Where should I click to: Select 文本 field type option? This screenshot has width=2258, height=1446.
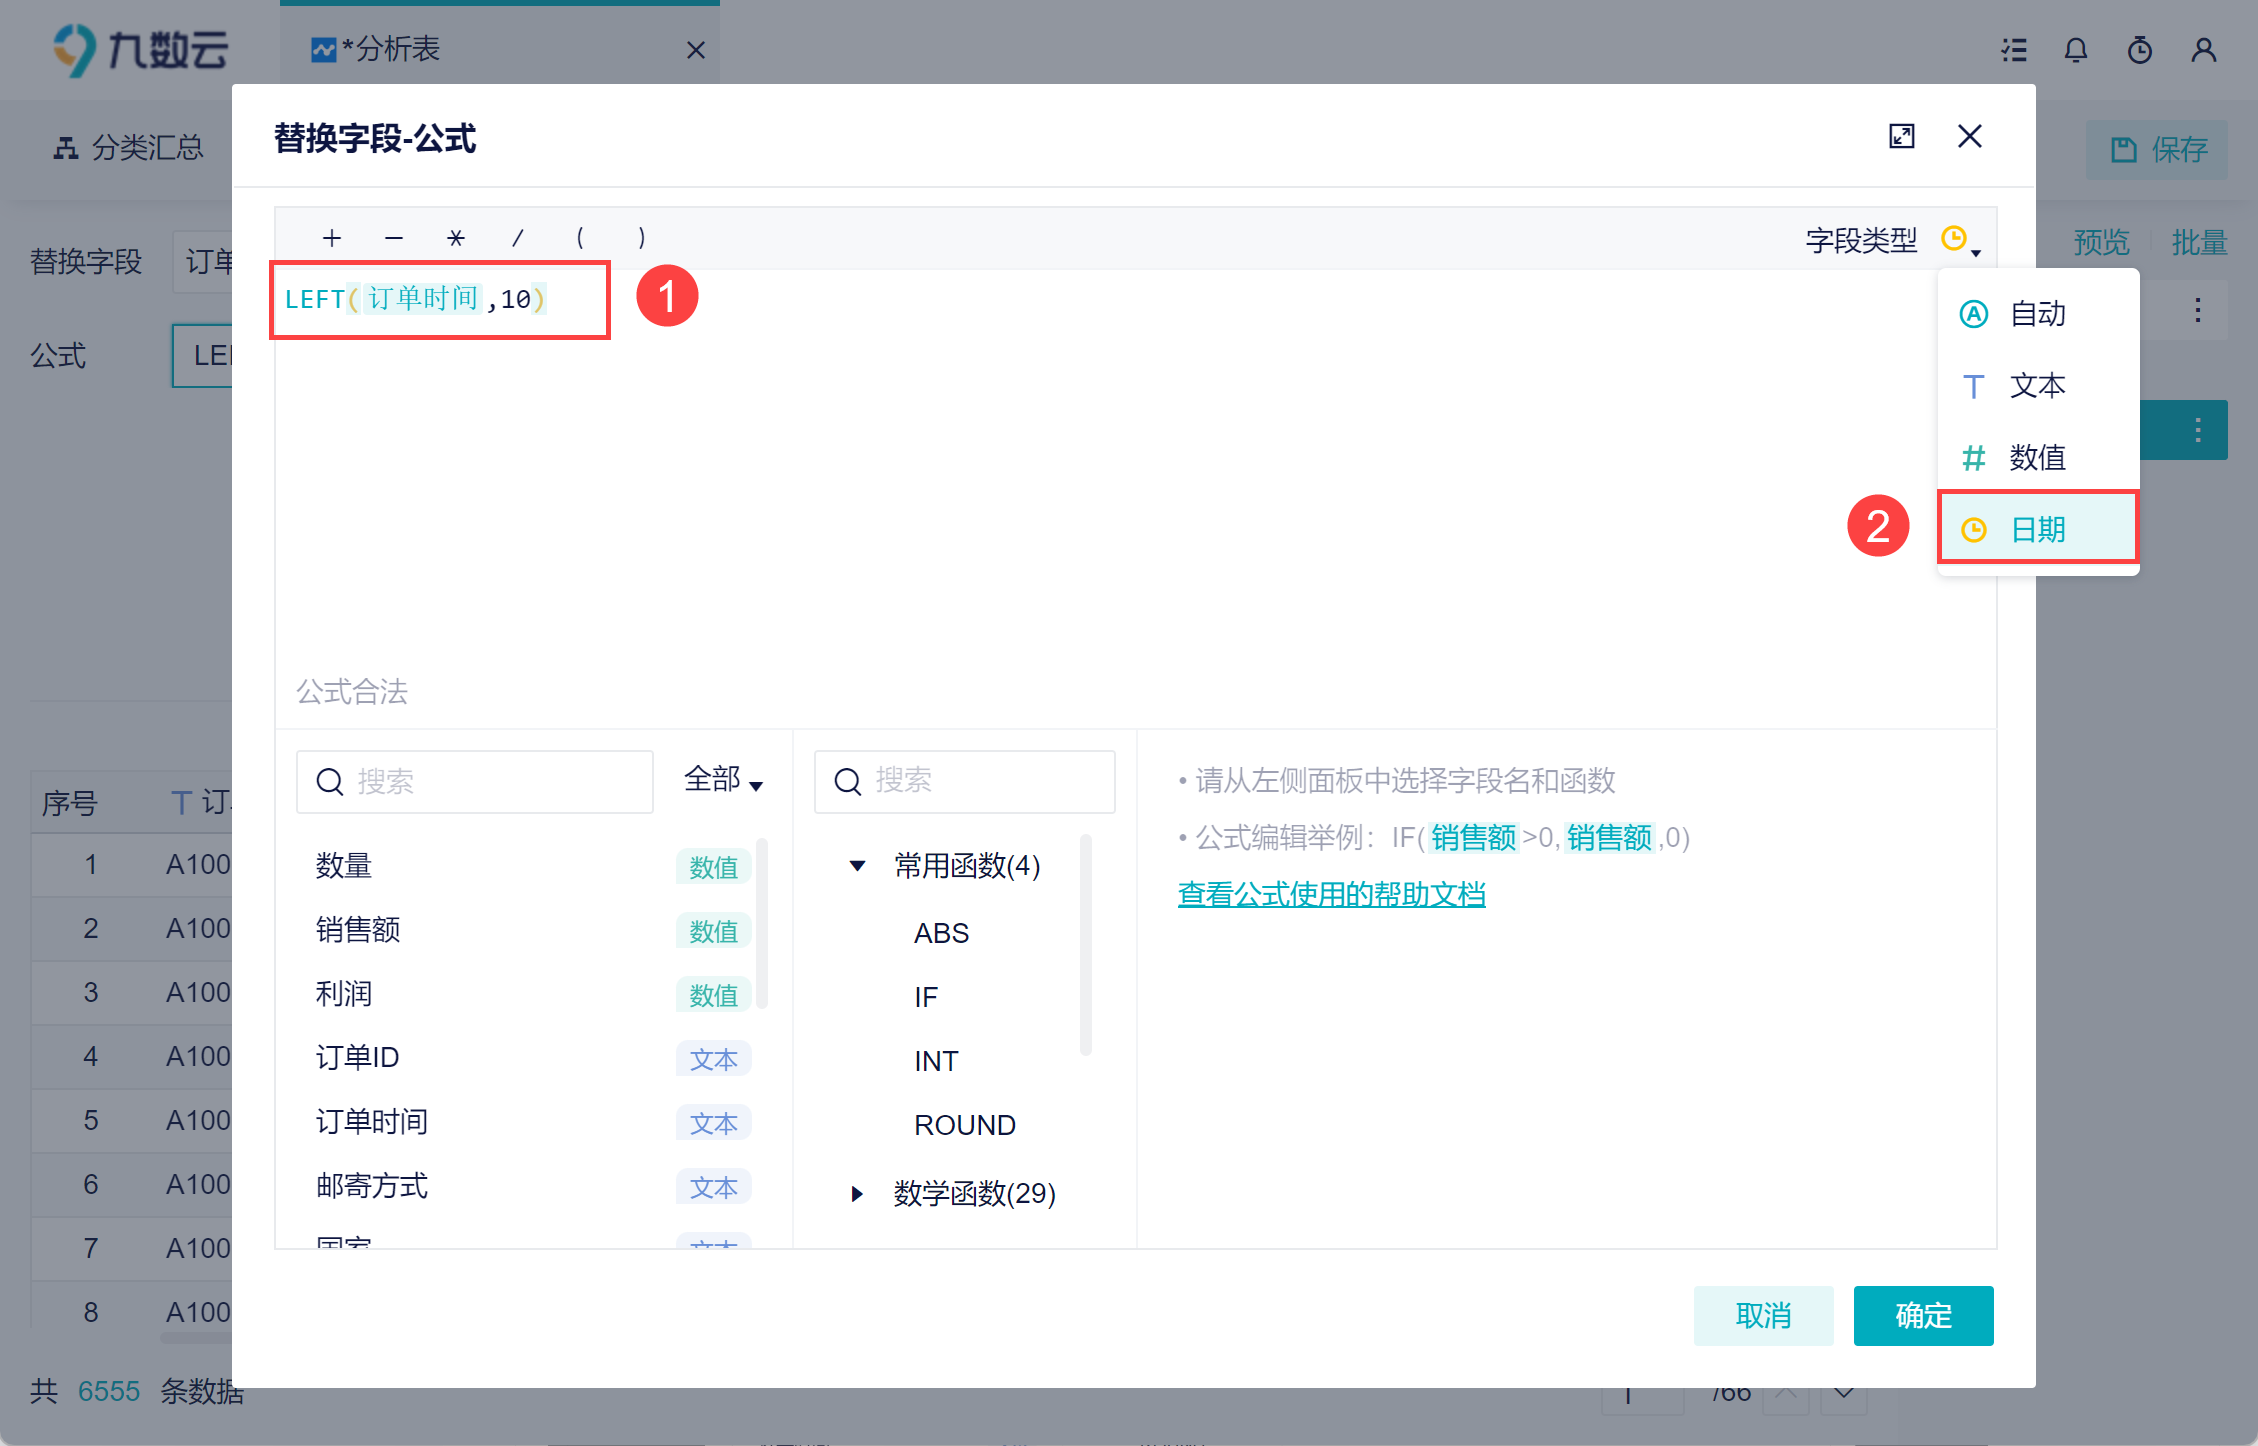click(2037, 386)
